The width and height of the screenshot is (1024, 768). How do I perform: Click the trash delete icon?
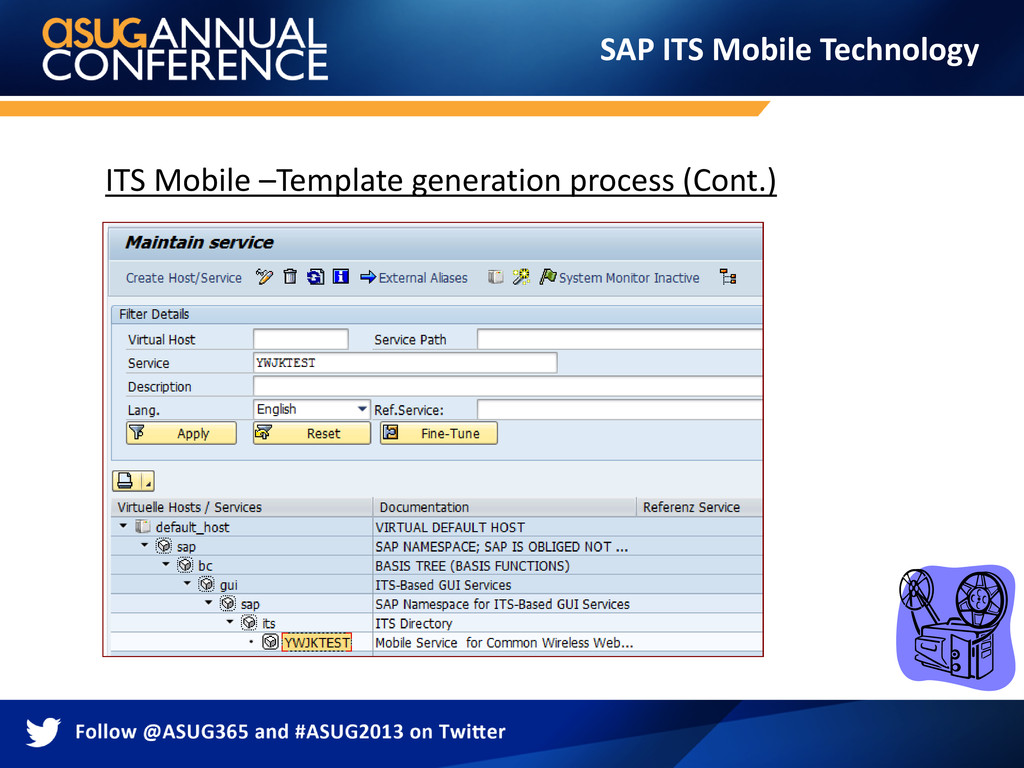coord(290,277)
